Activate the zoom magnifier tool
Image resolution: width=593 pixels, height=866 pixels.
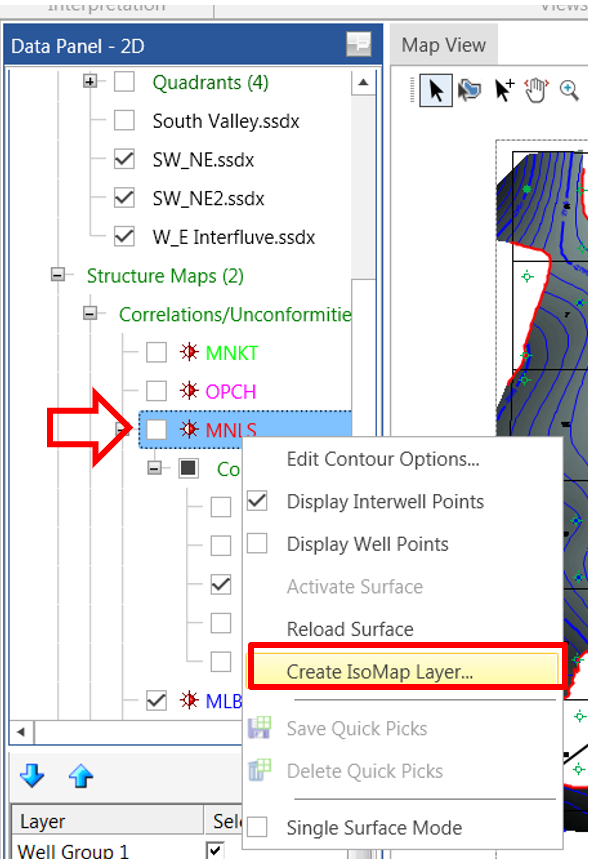(569, 90)
